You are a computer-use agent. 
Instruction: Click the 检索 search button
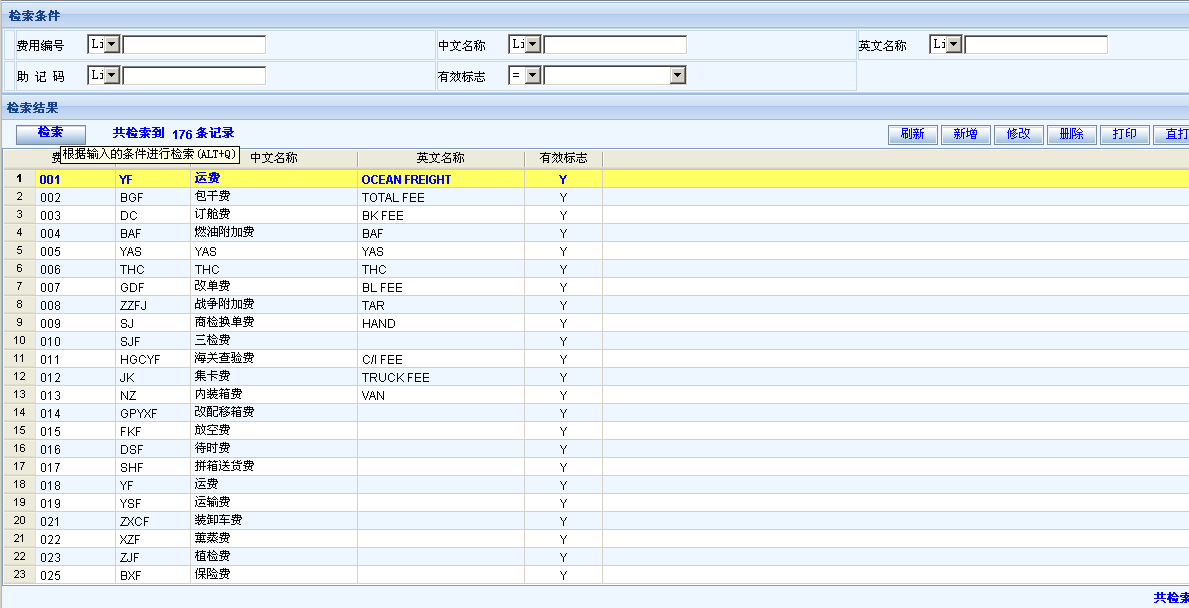point(50,133)
